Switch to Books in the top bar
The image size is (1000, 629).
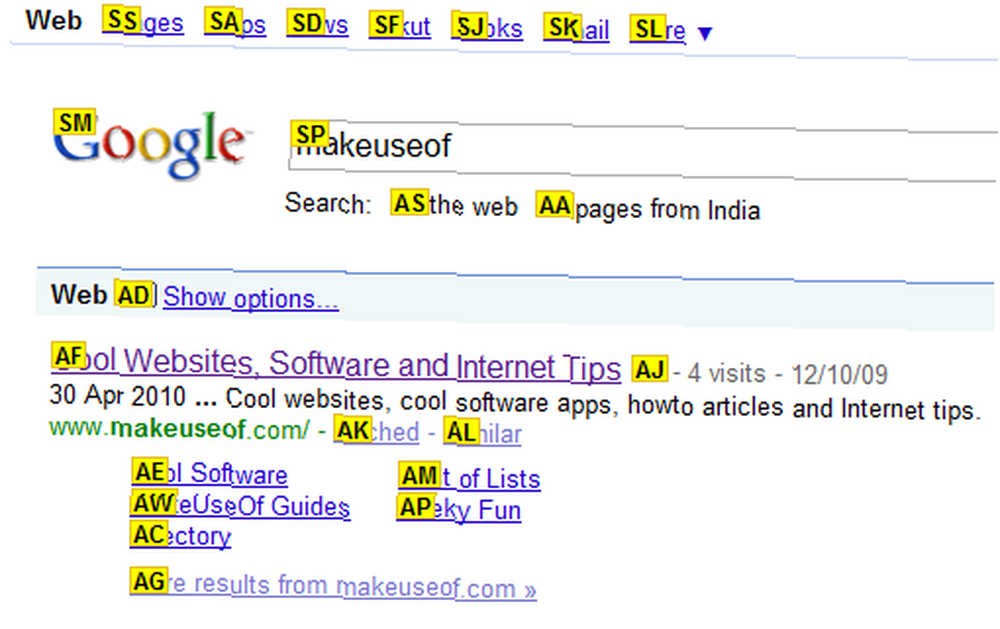point(487,27)
